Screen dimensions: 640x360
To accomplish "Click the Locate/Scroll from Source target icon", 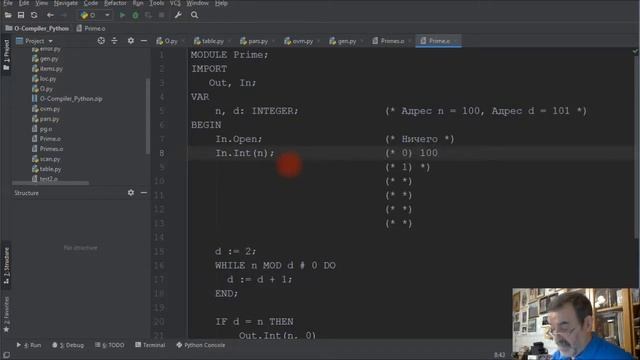I will click(x=101, y=41).
